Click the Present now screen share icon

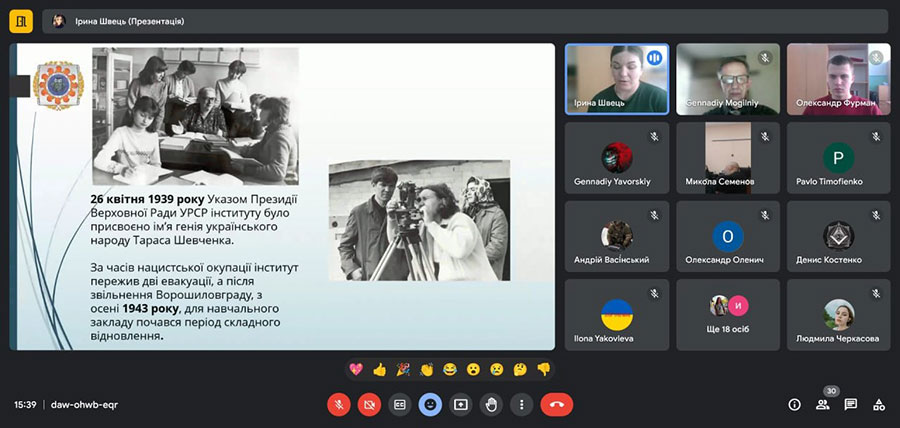[460, 404]
